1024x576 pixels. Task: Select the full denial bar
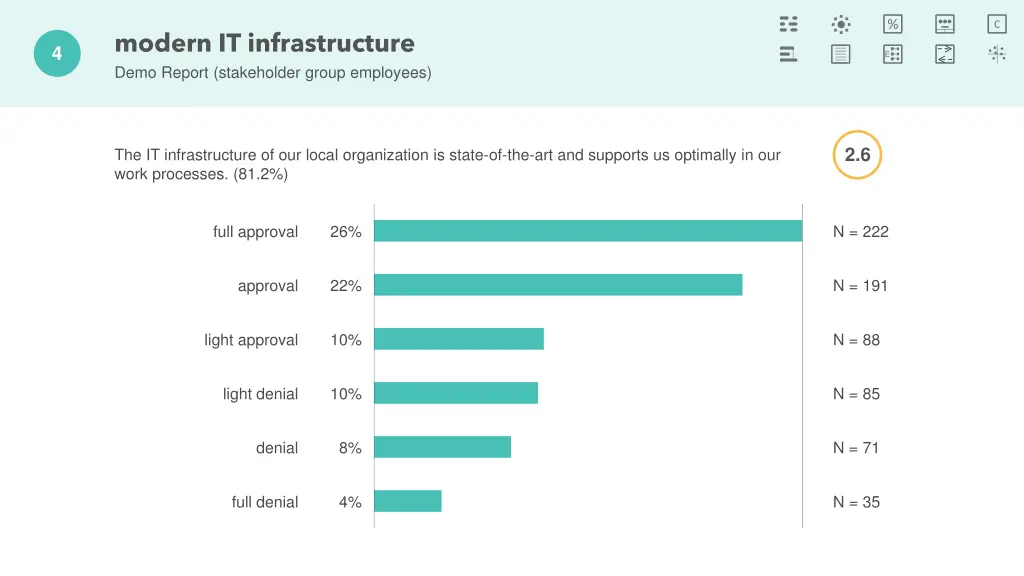click(x=408, y=501)
